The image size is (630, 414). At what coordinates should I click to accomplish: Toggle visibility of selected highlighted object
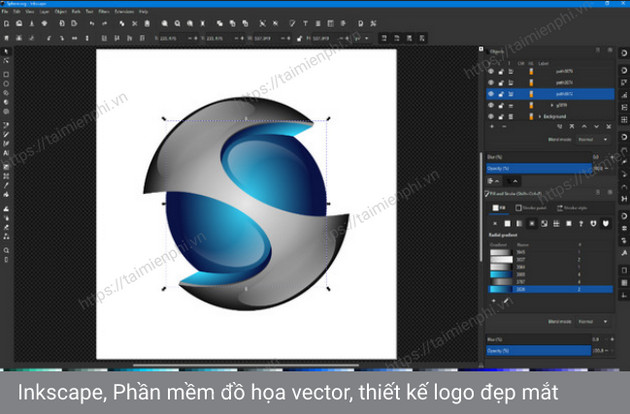tap(491, 94)
